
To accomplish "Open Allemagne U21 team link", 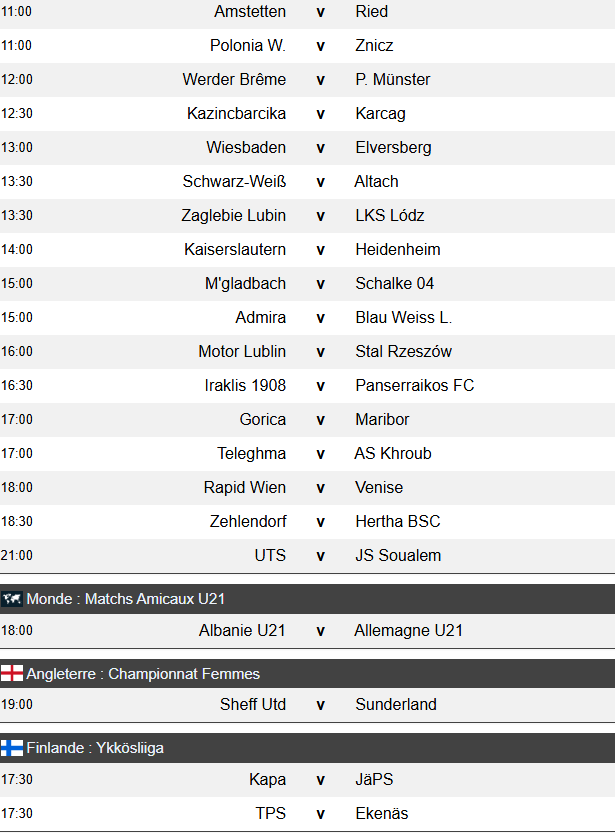I will [x=408, y=631].
